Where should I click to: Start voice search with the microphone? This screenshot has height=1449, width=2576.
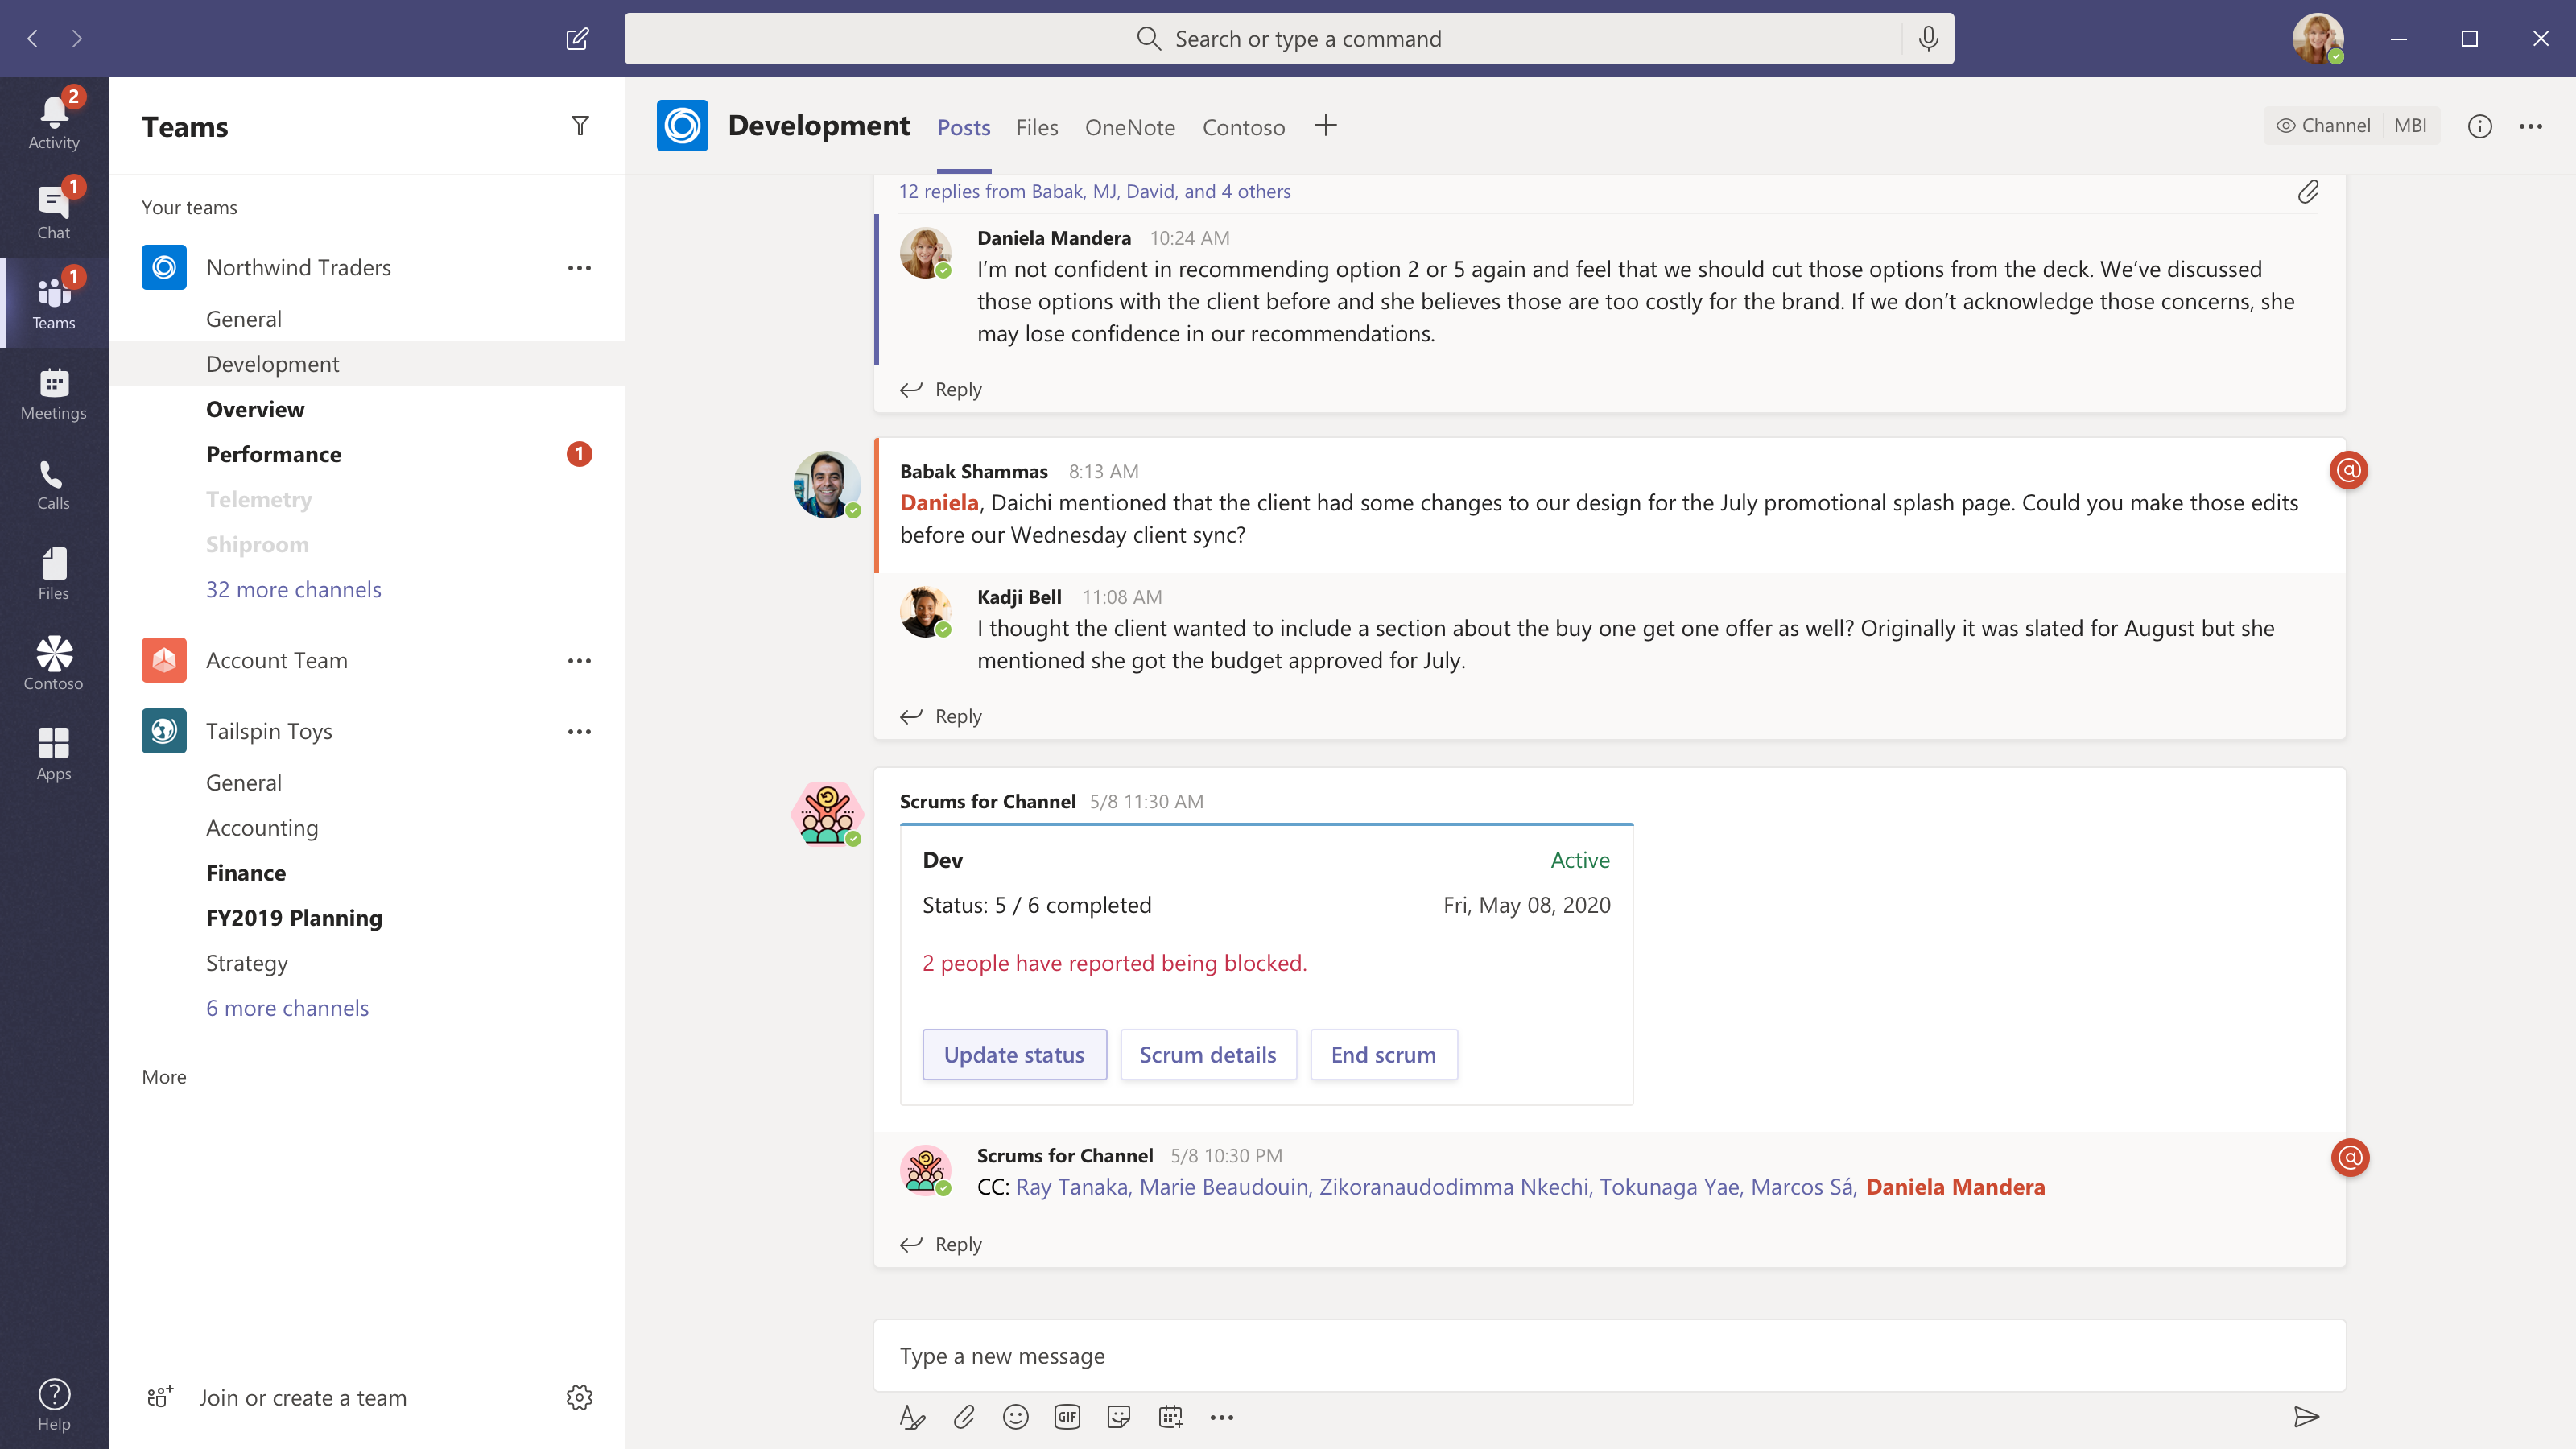pos(1927,38)
